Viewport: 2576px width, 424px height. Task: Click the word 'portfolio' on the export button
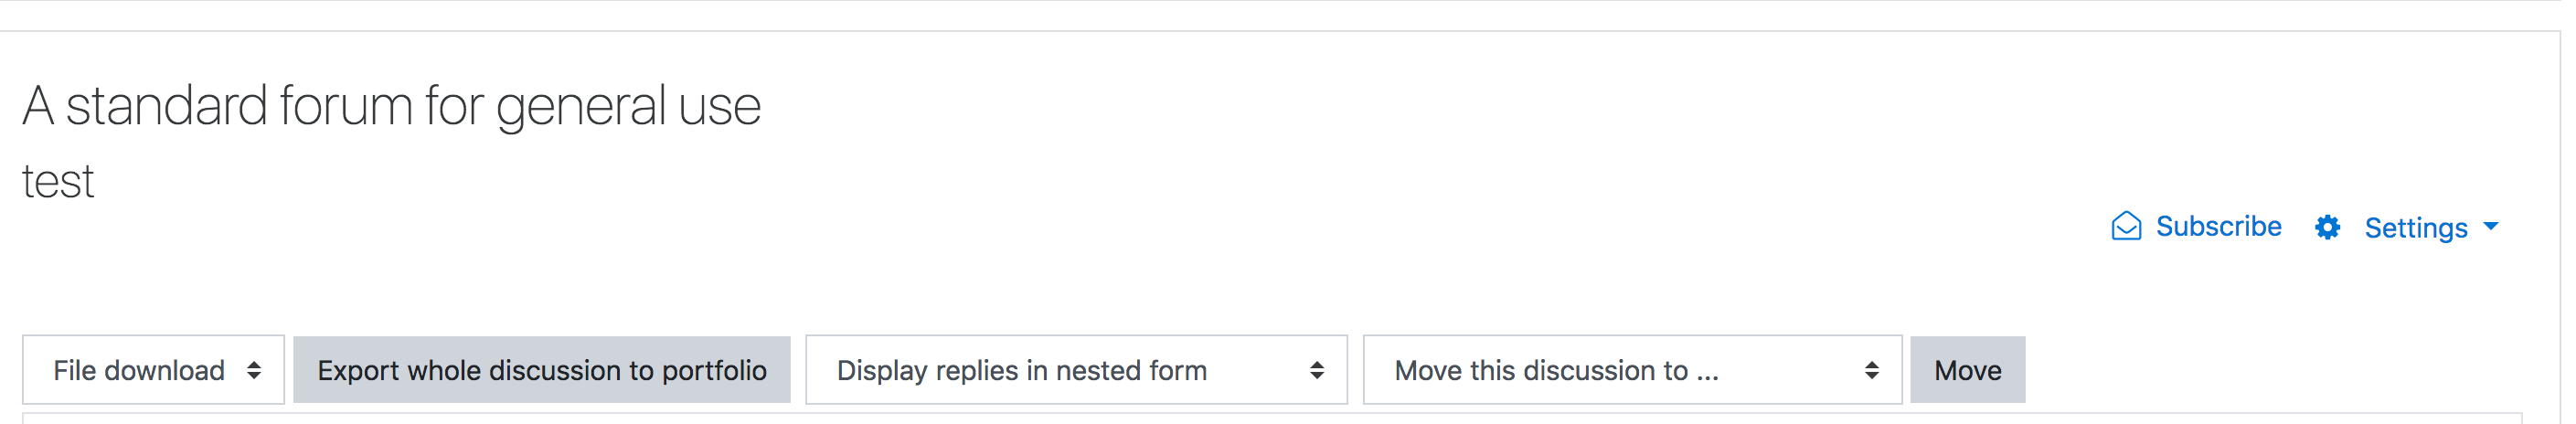coord(714,371)
